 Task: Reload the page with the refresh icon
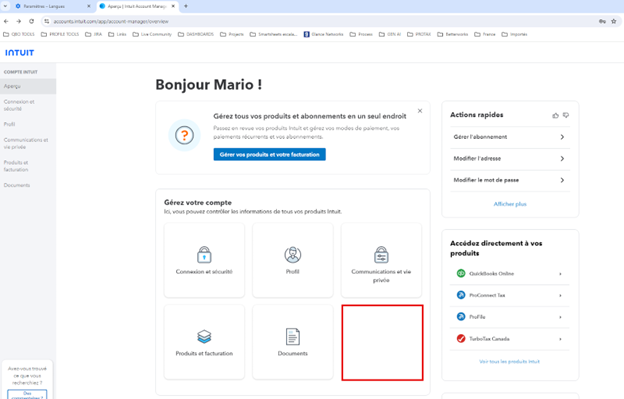pyautogui.click(x=31, y=21)
